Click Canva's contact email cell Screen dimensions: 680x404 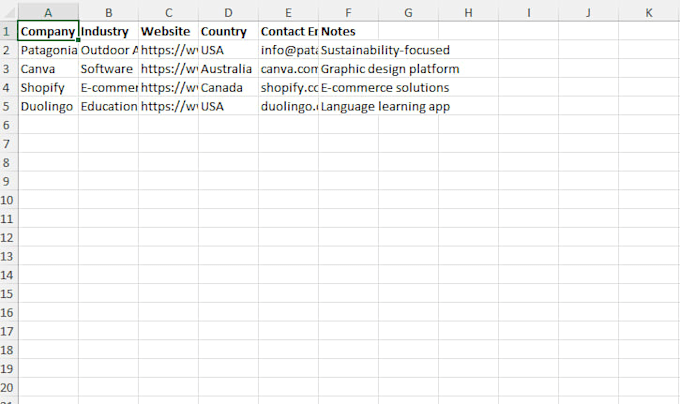288,68
